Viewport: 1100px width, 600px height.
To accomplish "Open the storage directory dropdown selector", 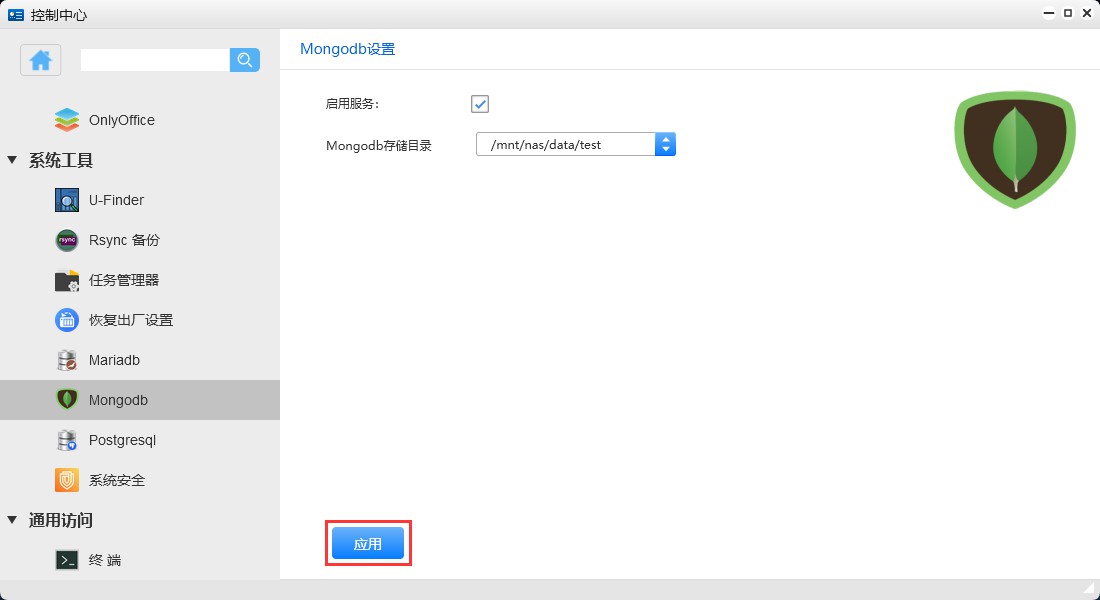I will point(666,144).
